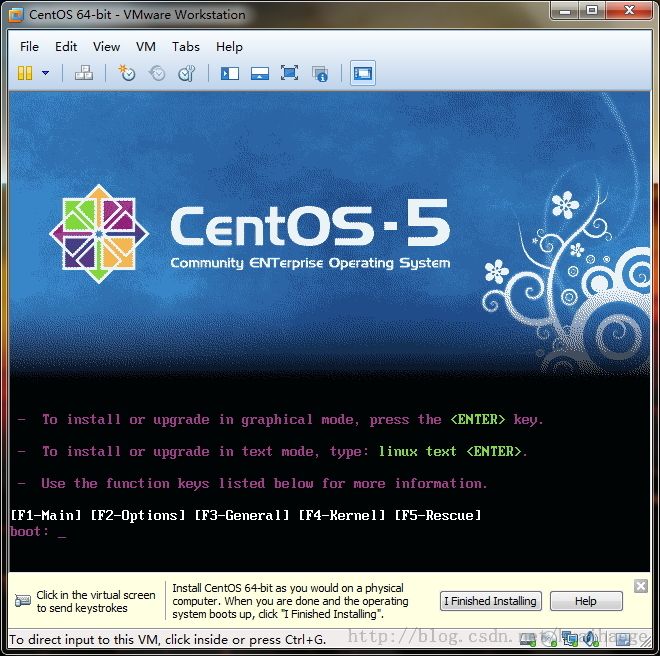
Task: Click the network adapter status icon
Action: coord(570,639)
